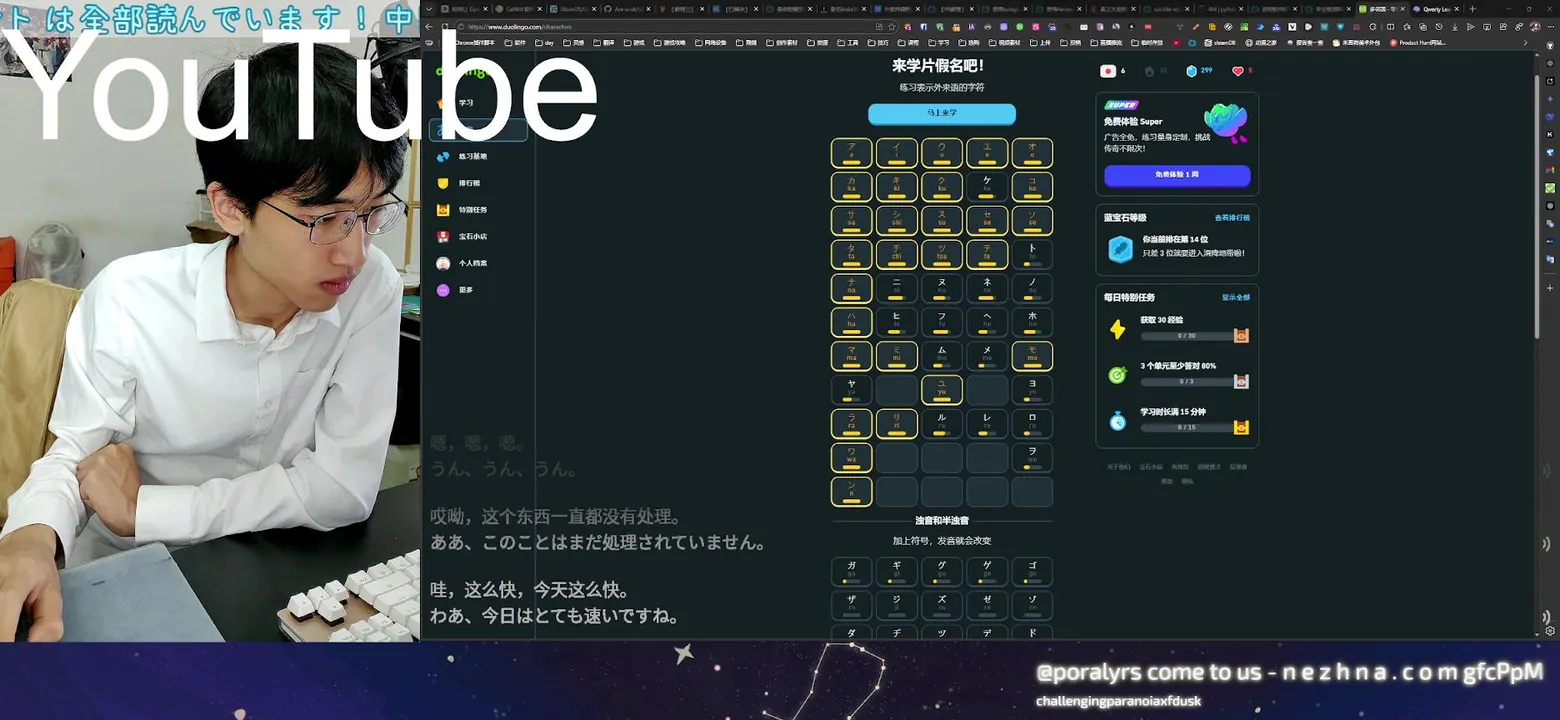Click 显示全部 link in daily quests
Image resolution: width=1560 pixels, height=720 pixels.
coord(1235,298)
